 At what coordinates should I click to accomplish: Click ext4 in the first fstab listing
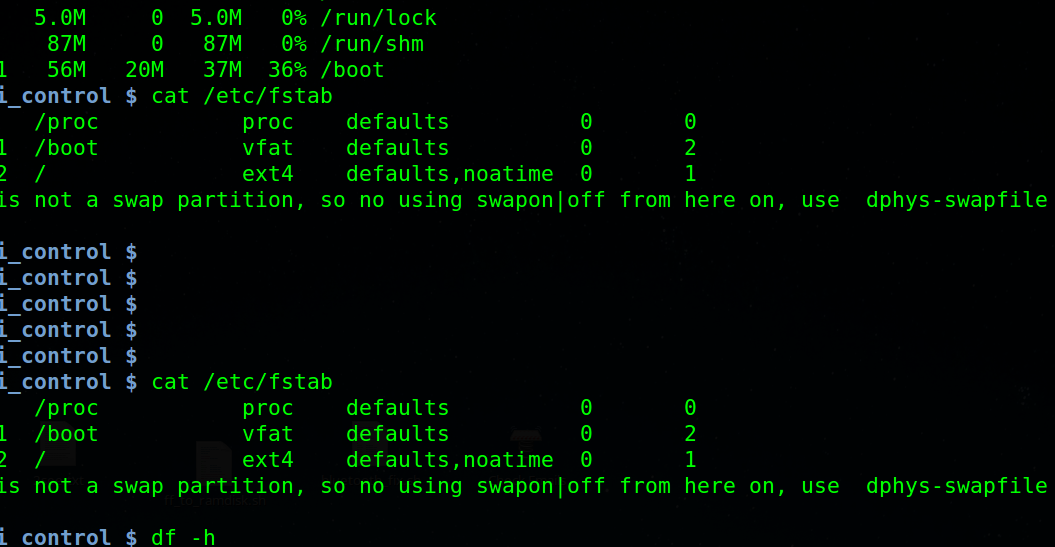268,174
